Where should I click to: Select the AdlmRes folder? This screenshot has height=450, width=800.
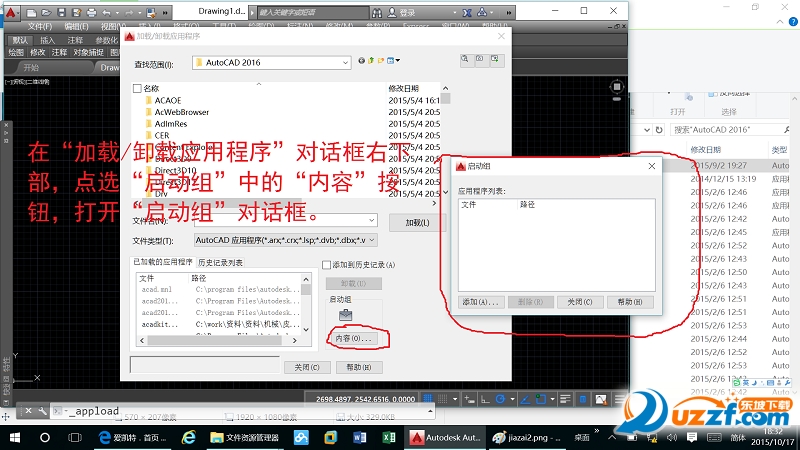(x=171, y=124)
